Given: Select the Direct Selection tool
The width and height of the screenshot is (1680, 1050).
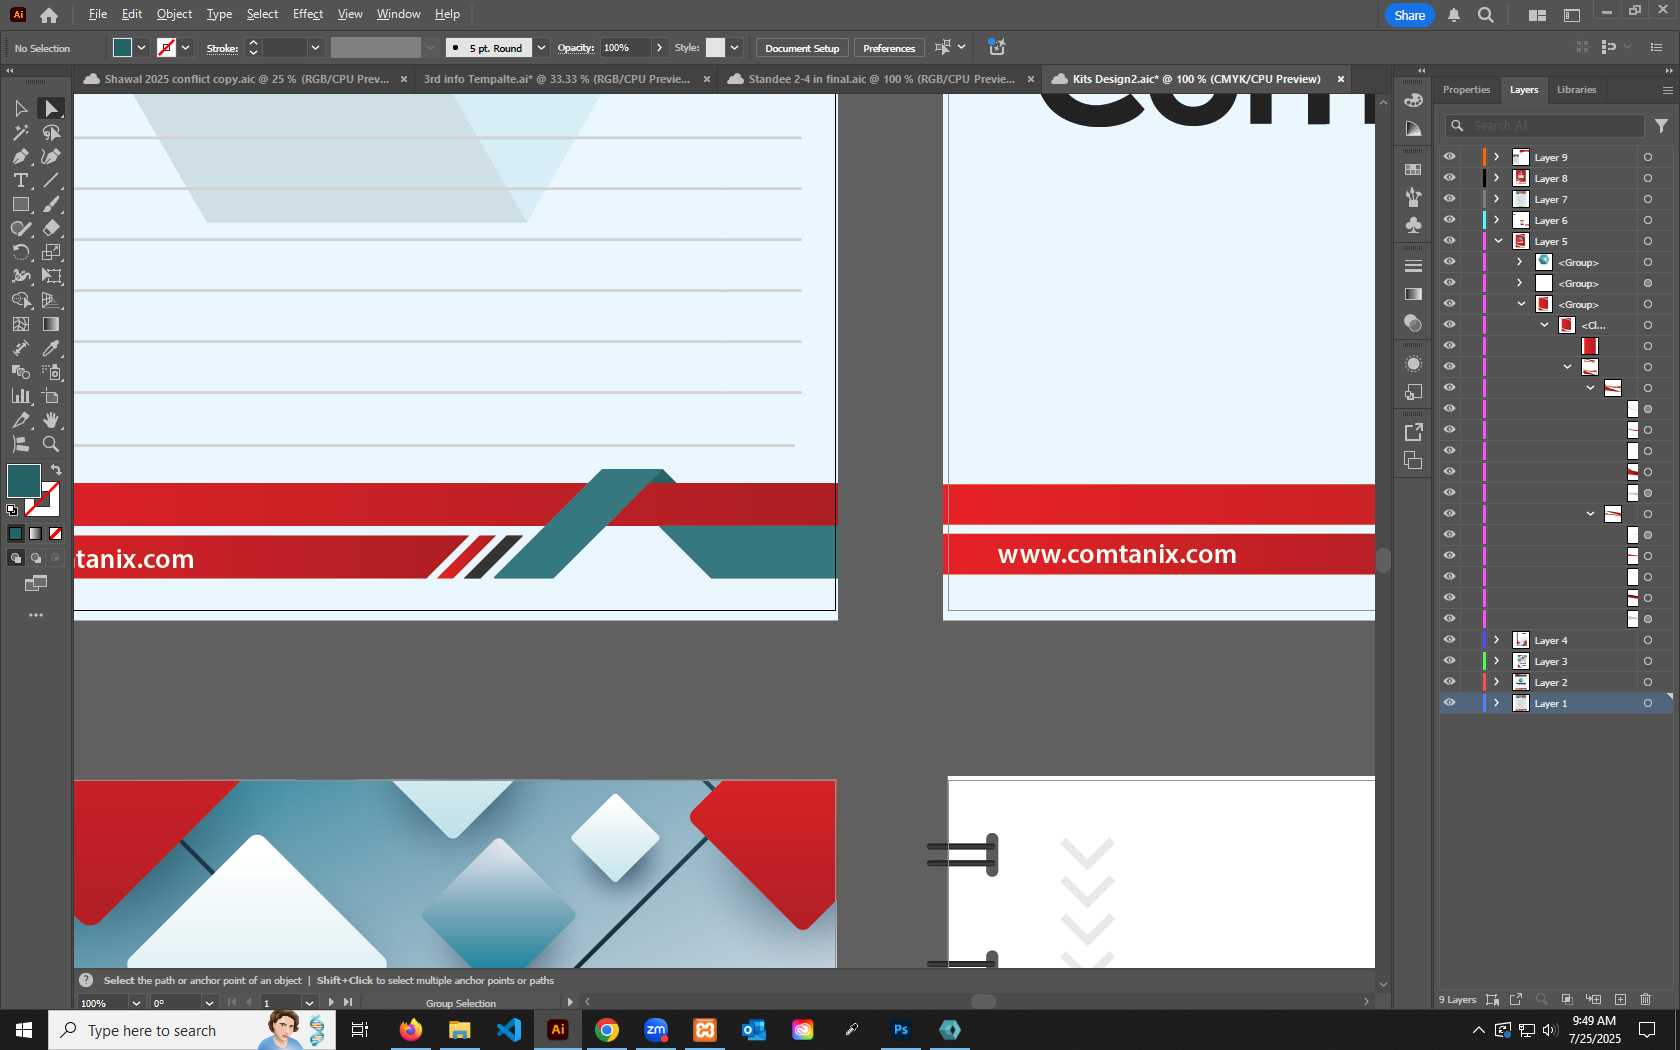Looking at the screenshot, I should click(x=51, y=108).
